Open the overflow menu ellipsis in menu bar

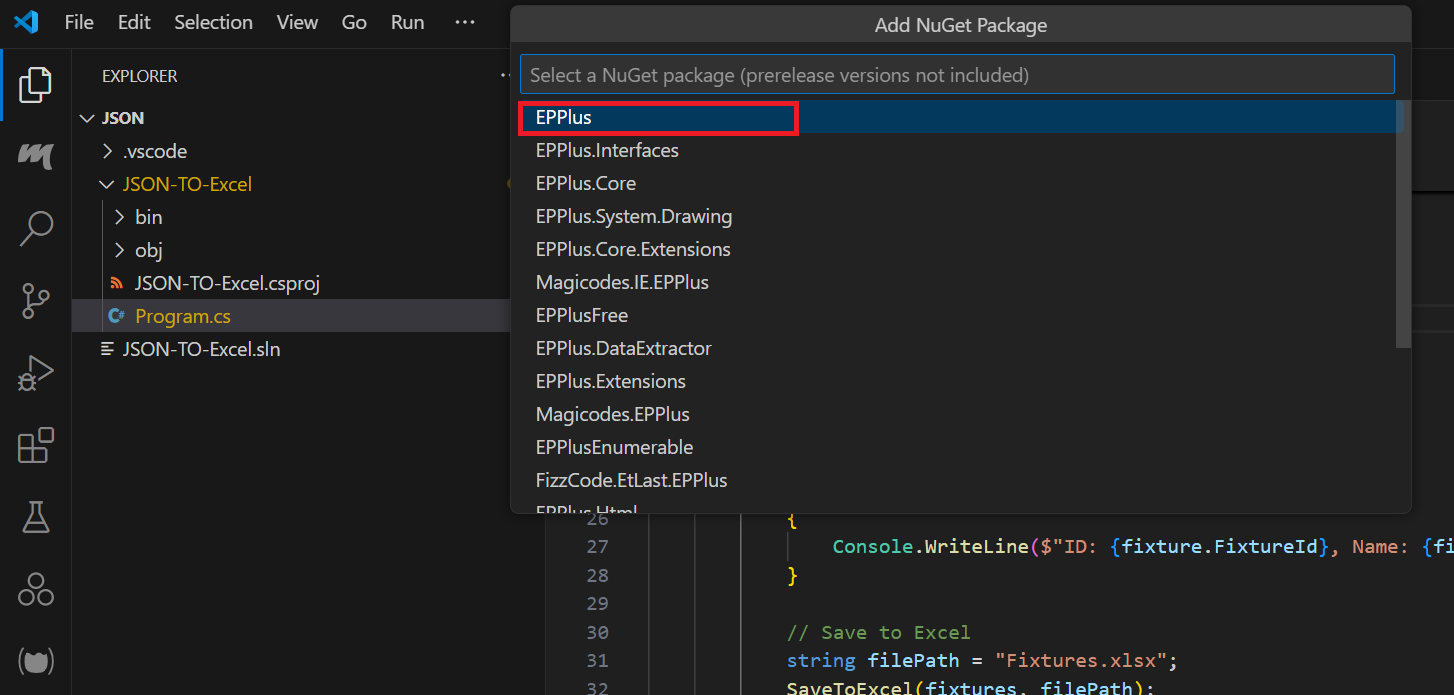[x=465, y=22]
